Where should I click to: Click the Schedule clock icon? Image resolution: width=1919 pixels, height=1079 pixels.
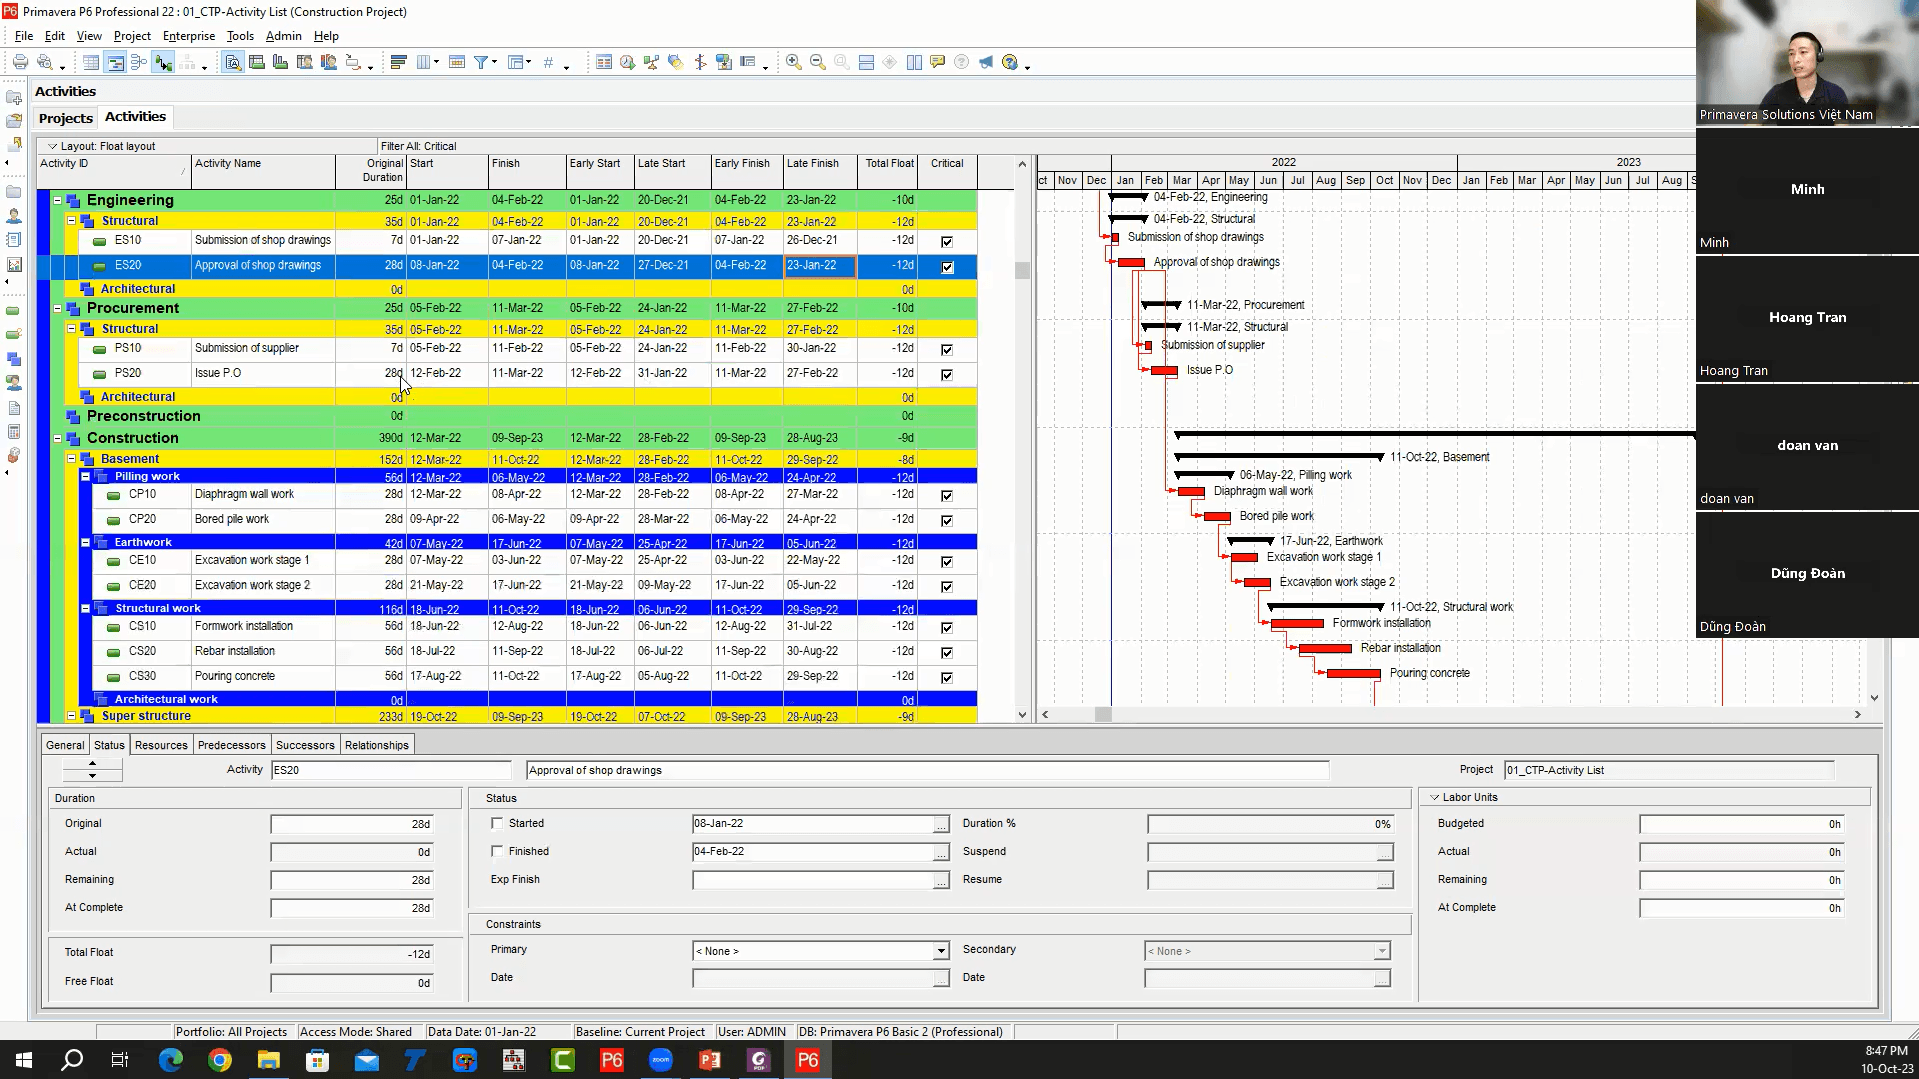pos(627,62)
